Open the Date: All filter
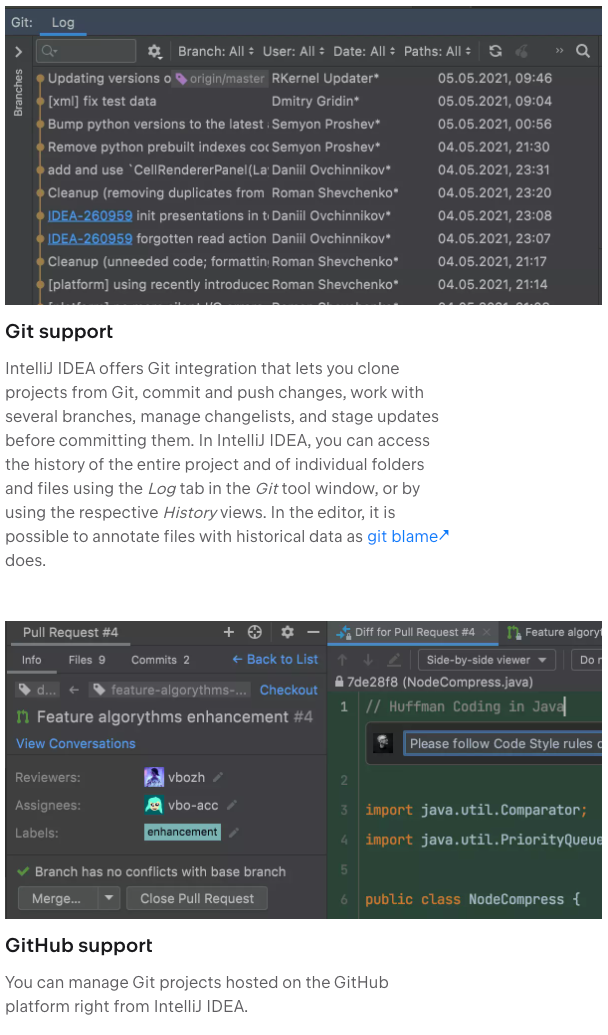The height and width of the screenshot is (1035, 608). pos(360,51)
